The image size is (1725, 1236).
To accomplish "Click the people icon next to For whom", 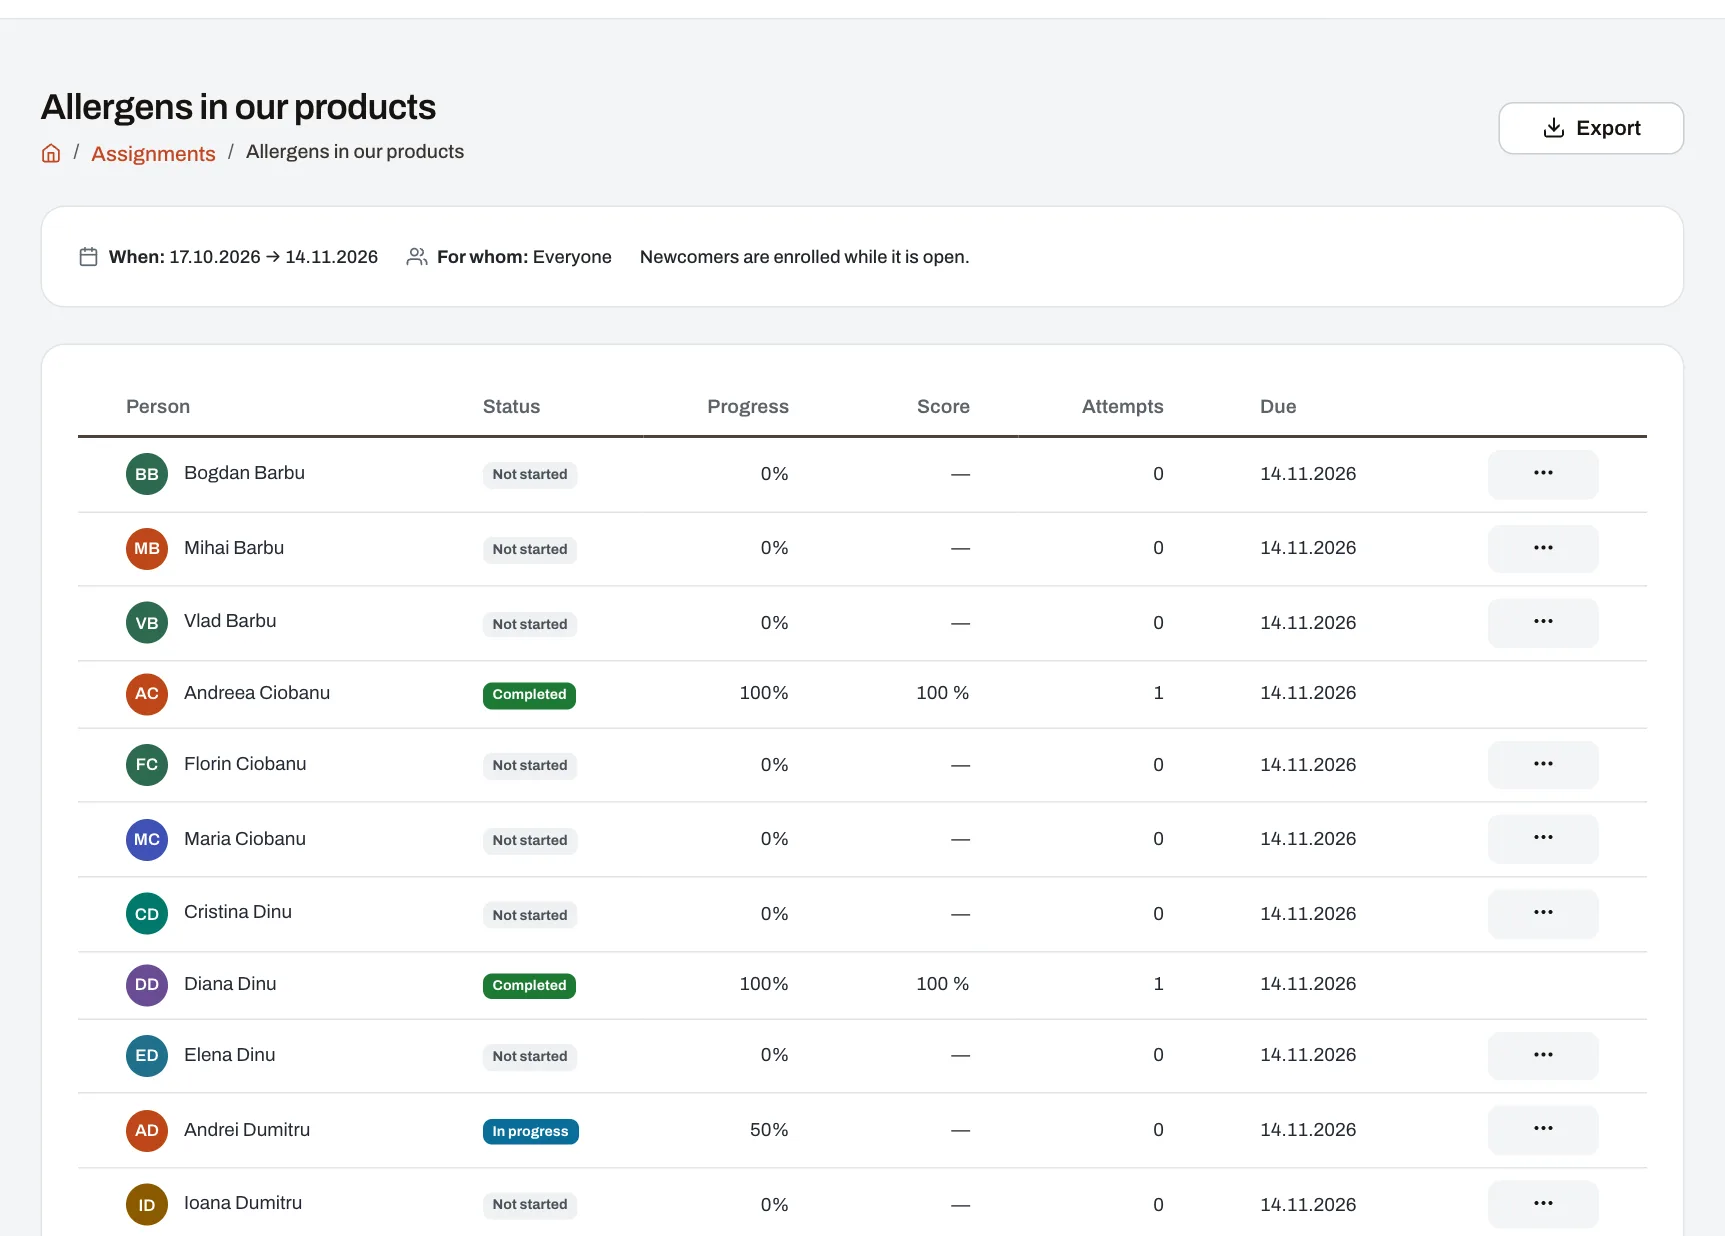I will tap(416, 257).
